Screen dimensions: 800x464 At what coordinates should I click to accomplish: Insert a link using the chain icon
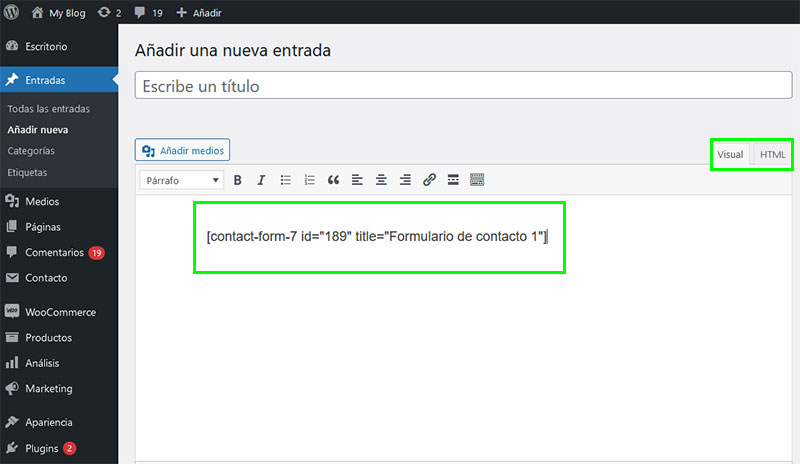(x=429, y=180)
